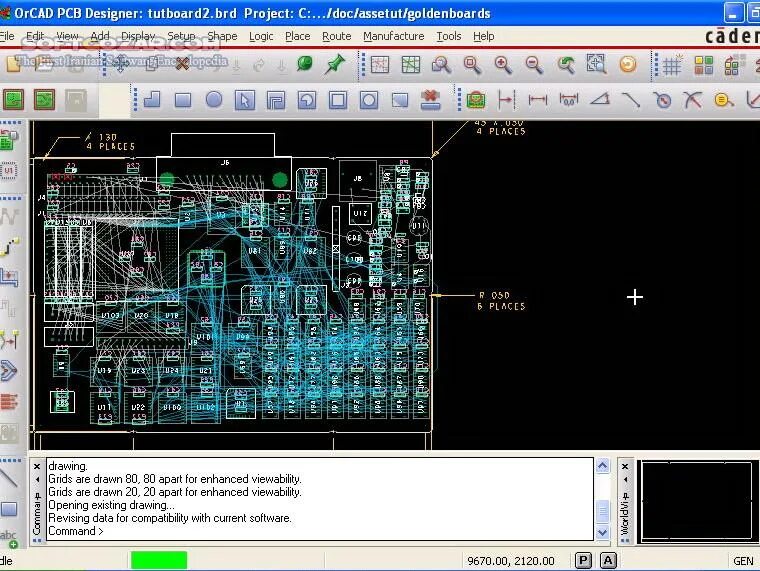The width and height of the screenshot is (760, 571).
Task: Click the Leader Line dimension icon
Action: 631,100
